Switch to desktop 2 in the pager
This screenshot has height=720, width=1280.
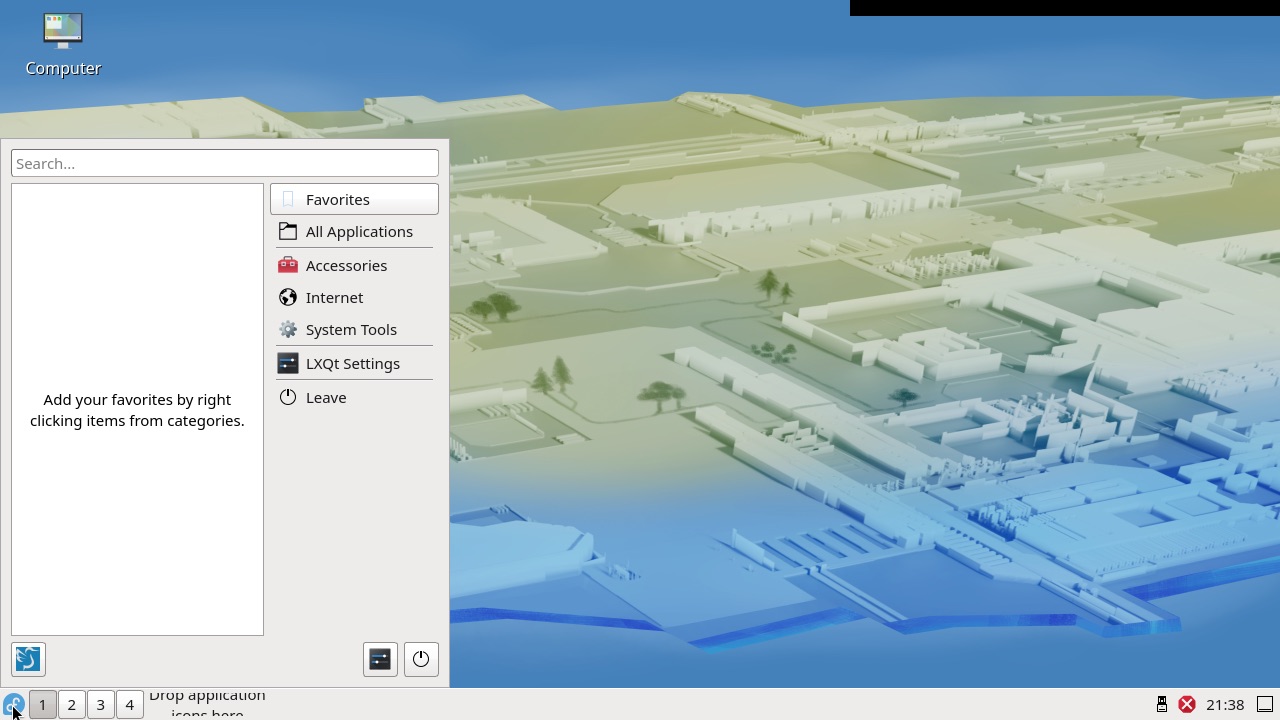tap(71, 705)
